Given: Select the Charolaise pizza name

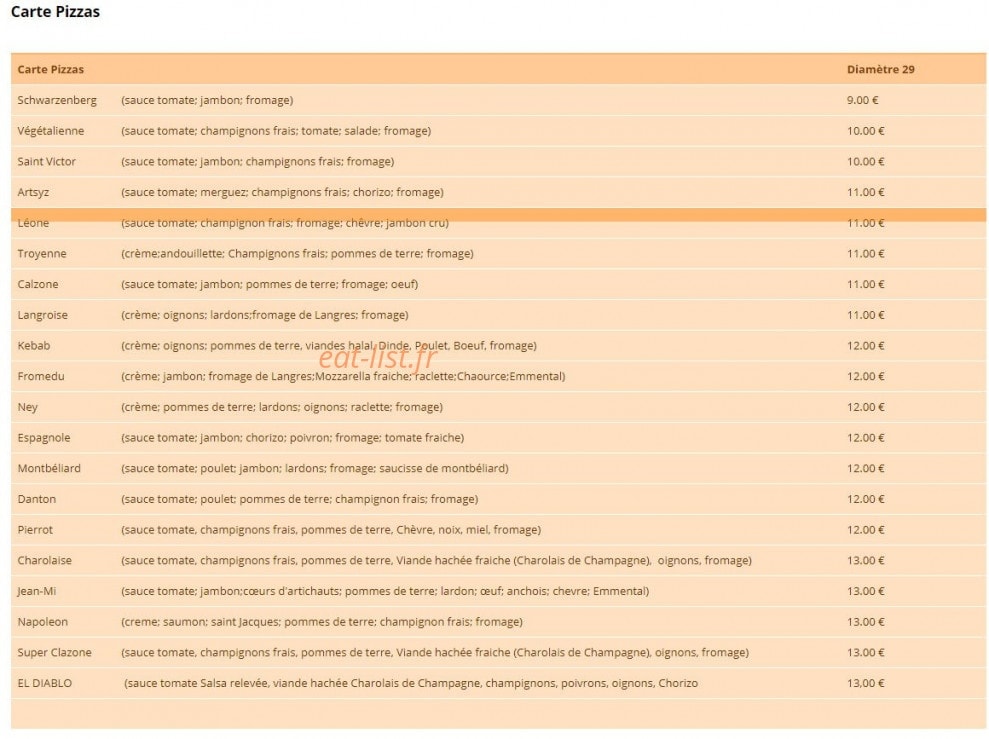Looking at the screenshot, I should [x=45, y=561].
